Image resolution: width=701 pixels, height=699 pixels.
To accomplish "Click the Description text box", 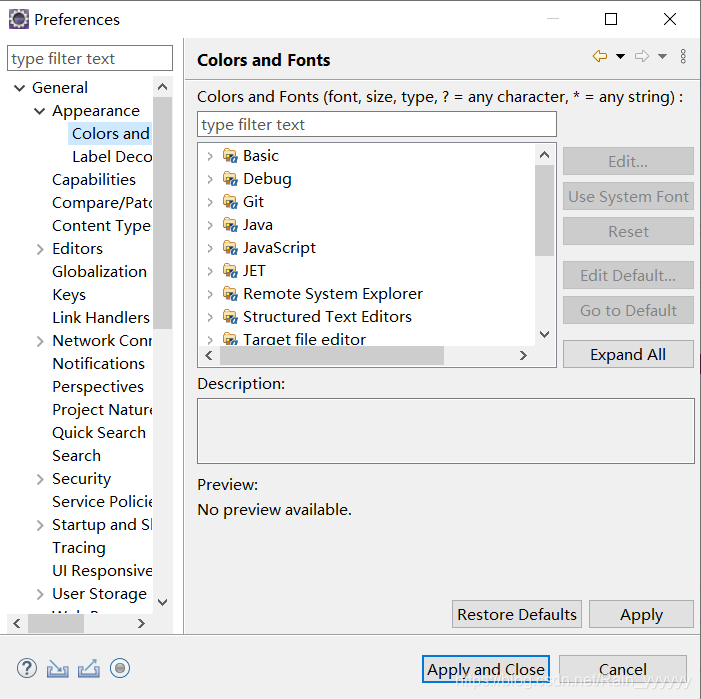I will [446, 431].
